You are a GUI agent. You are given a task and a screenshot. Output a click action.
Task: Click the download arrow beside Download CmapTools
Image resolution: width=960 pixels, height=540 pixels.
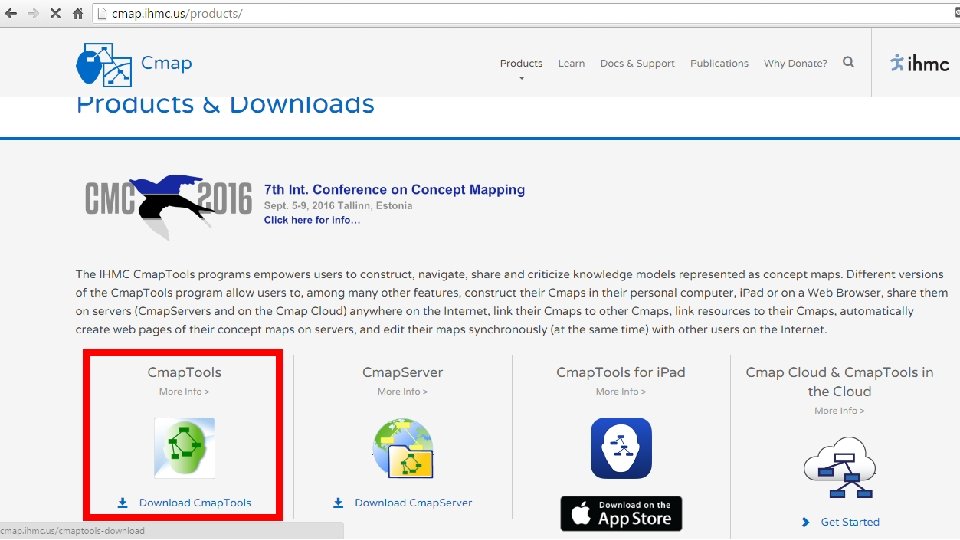(122, 503)
